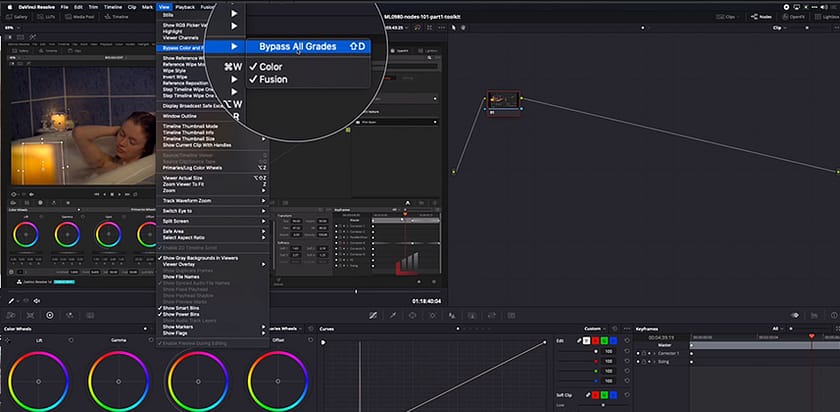Choose Bypass All Grades from the submenu

click(308, 47)
